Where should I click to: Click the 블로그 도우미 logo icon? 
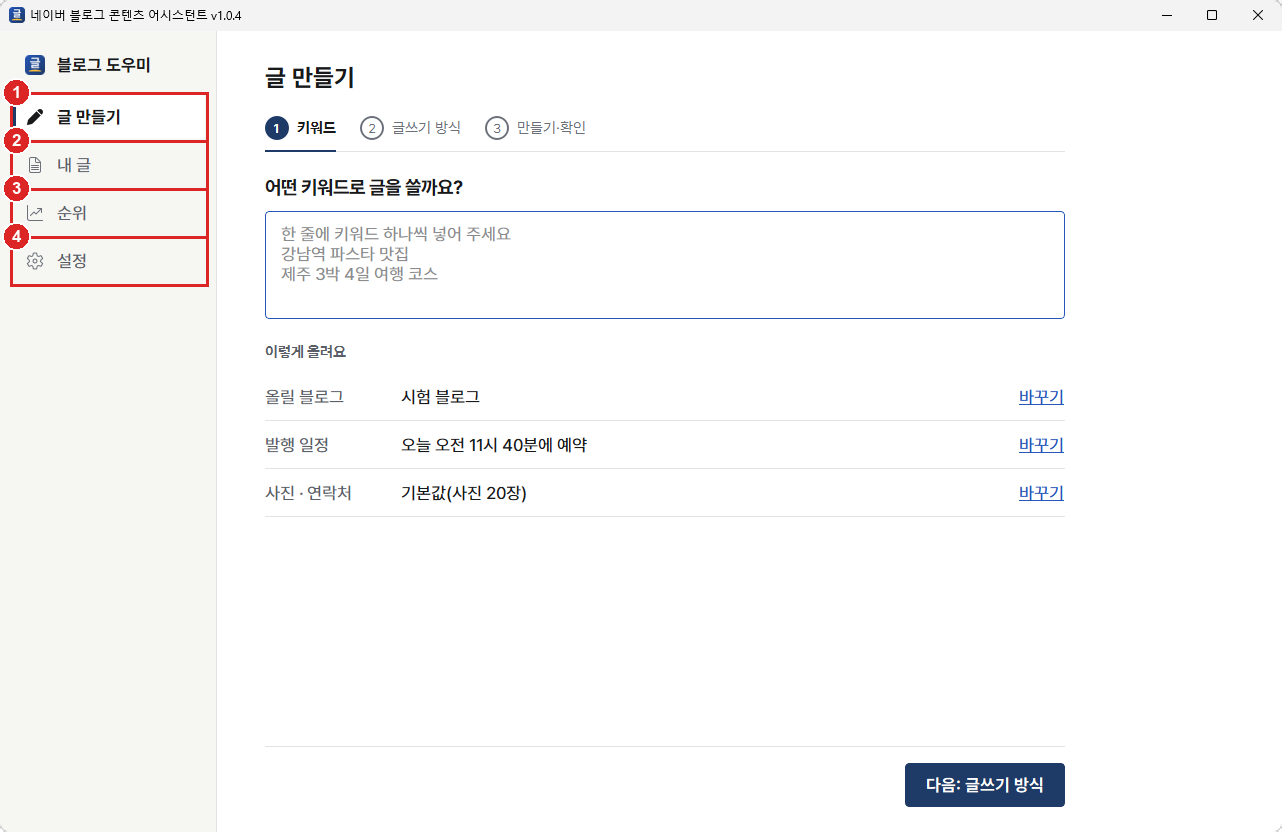click(35, 65)
